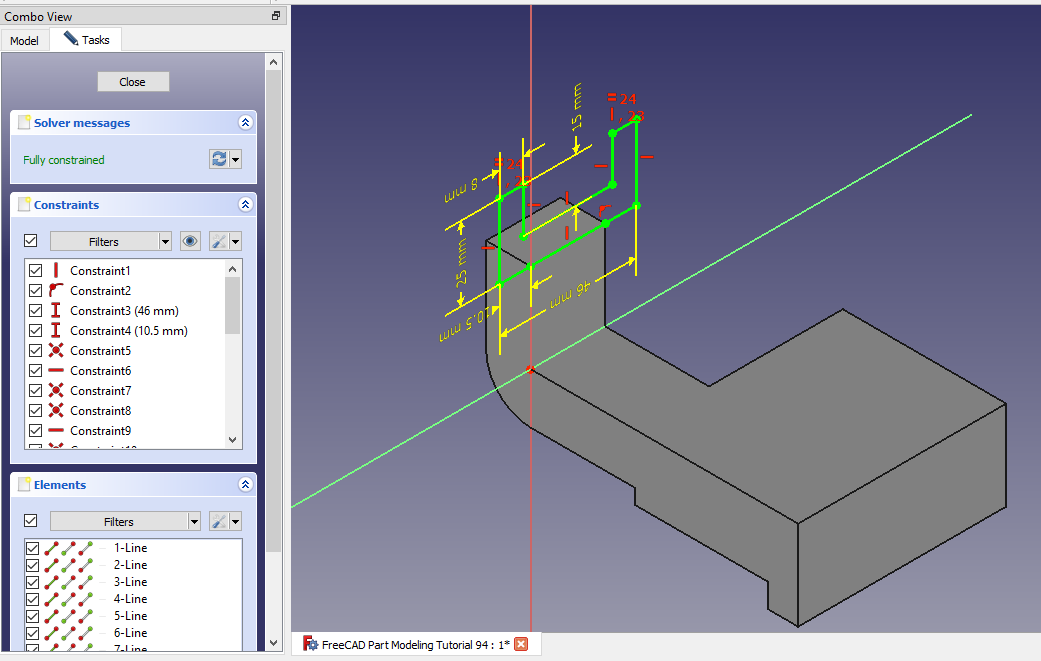Screen dimensions: 1041x661
Task: Open Constraints settings wrench icon
Action: (220, 241)
